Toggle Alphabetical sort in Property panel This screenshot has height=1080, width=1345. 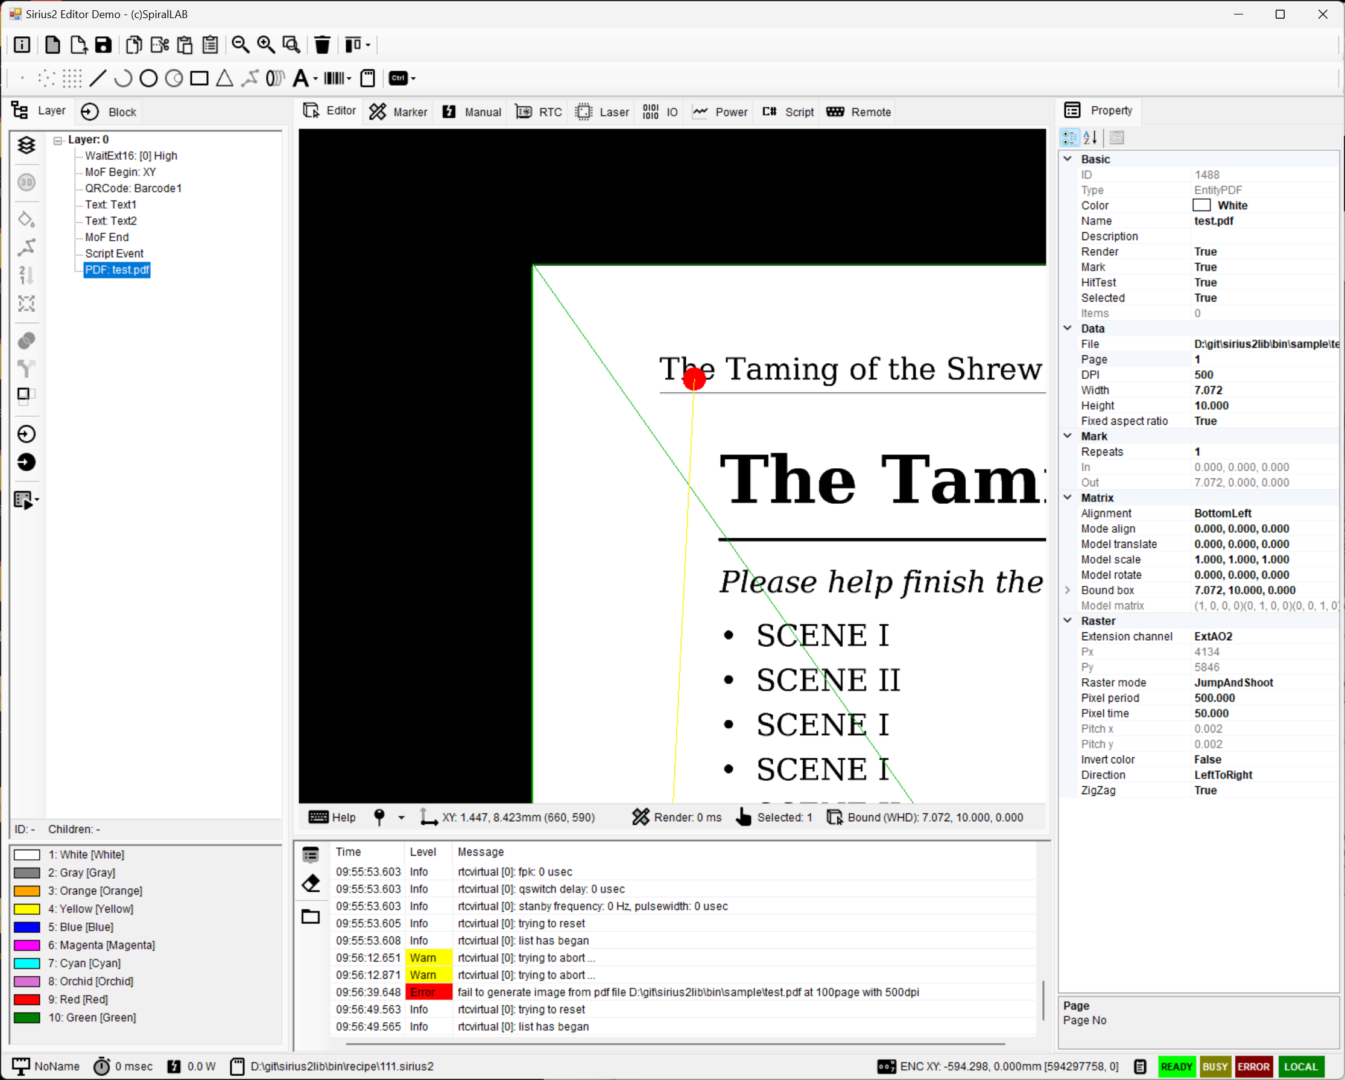(x=1090, y=138)
